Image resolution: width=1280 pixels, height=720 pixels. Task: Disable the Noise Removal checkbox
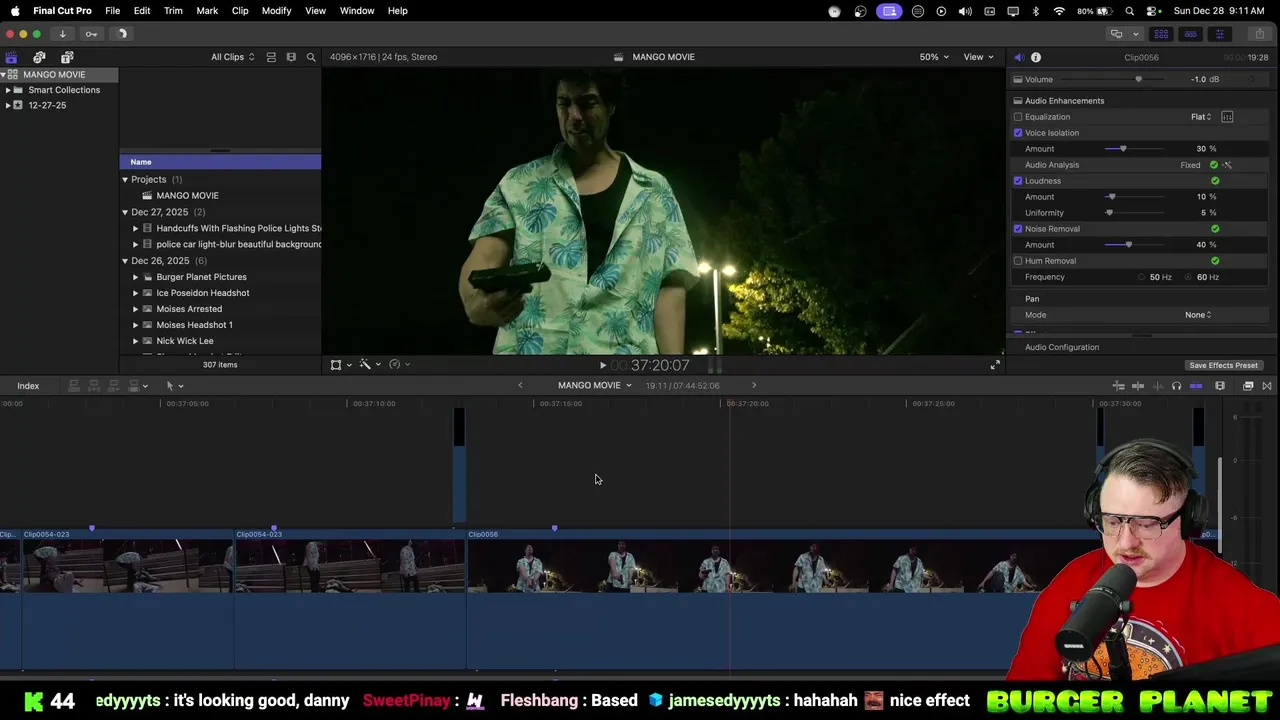point(1018,229)
